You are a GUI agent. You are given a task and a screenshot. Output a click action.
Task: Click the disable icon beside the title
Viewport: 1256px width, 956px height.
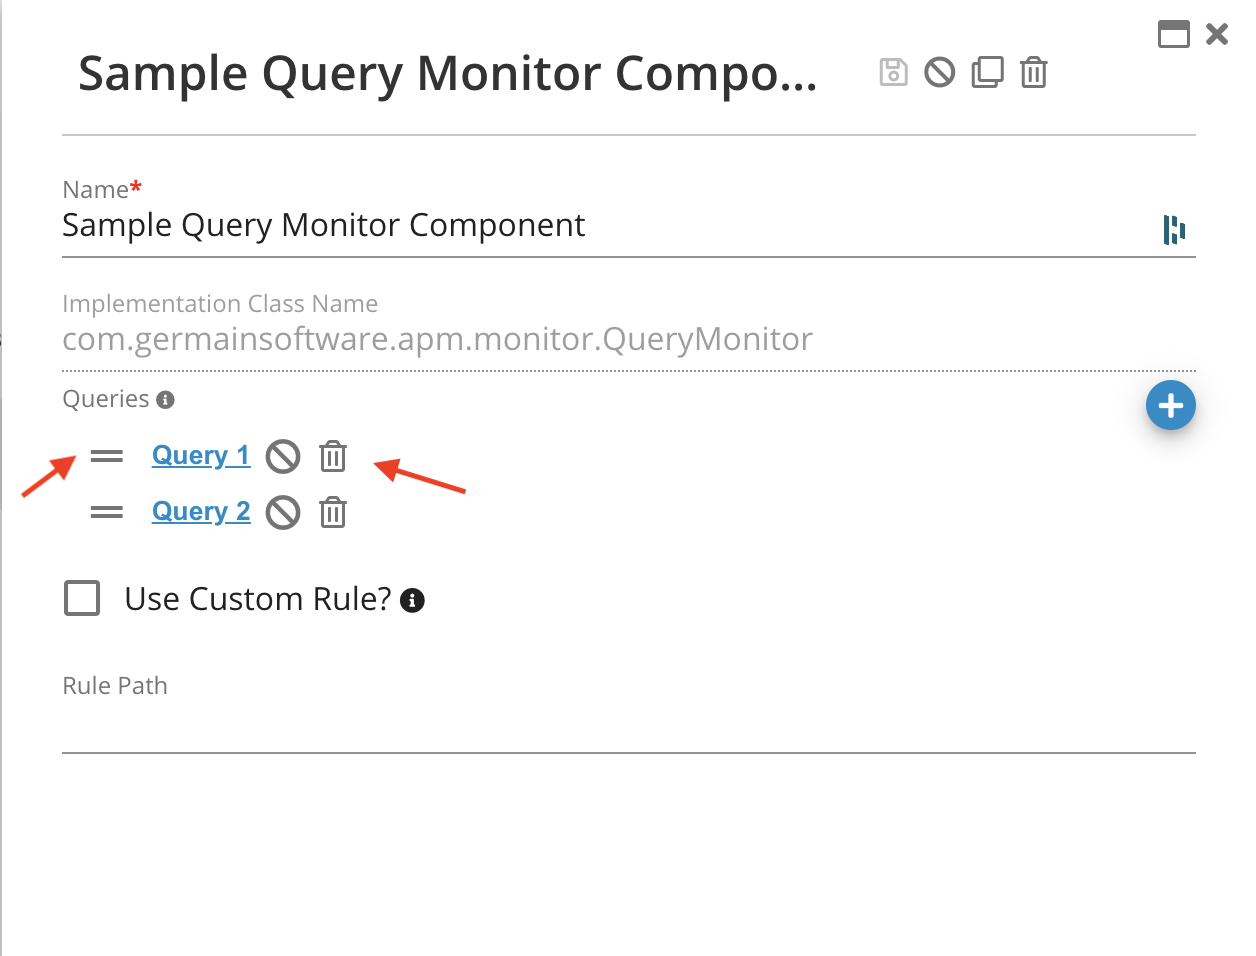pos(939,72)
